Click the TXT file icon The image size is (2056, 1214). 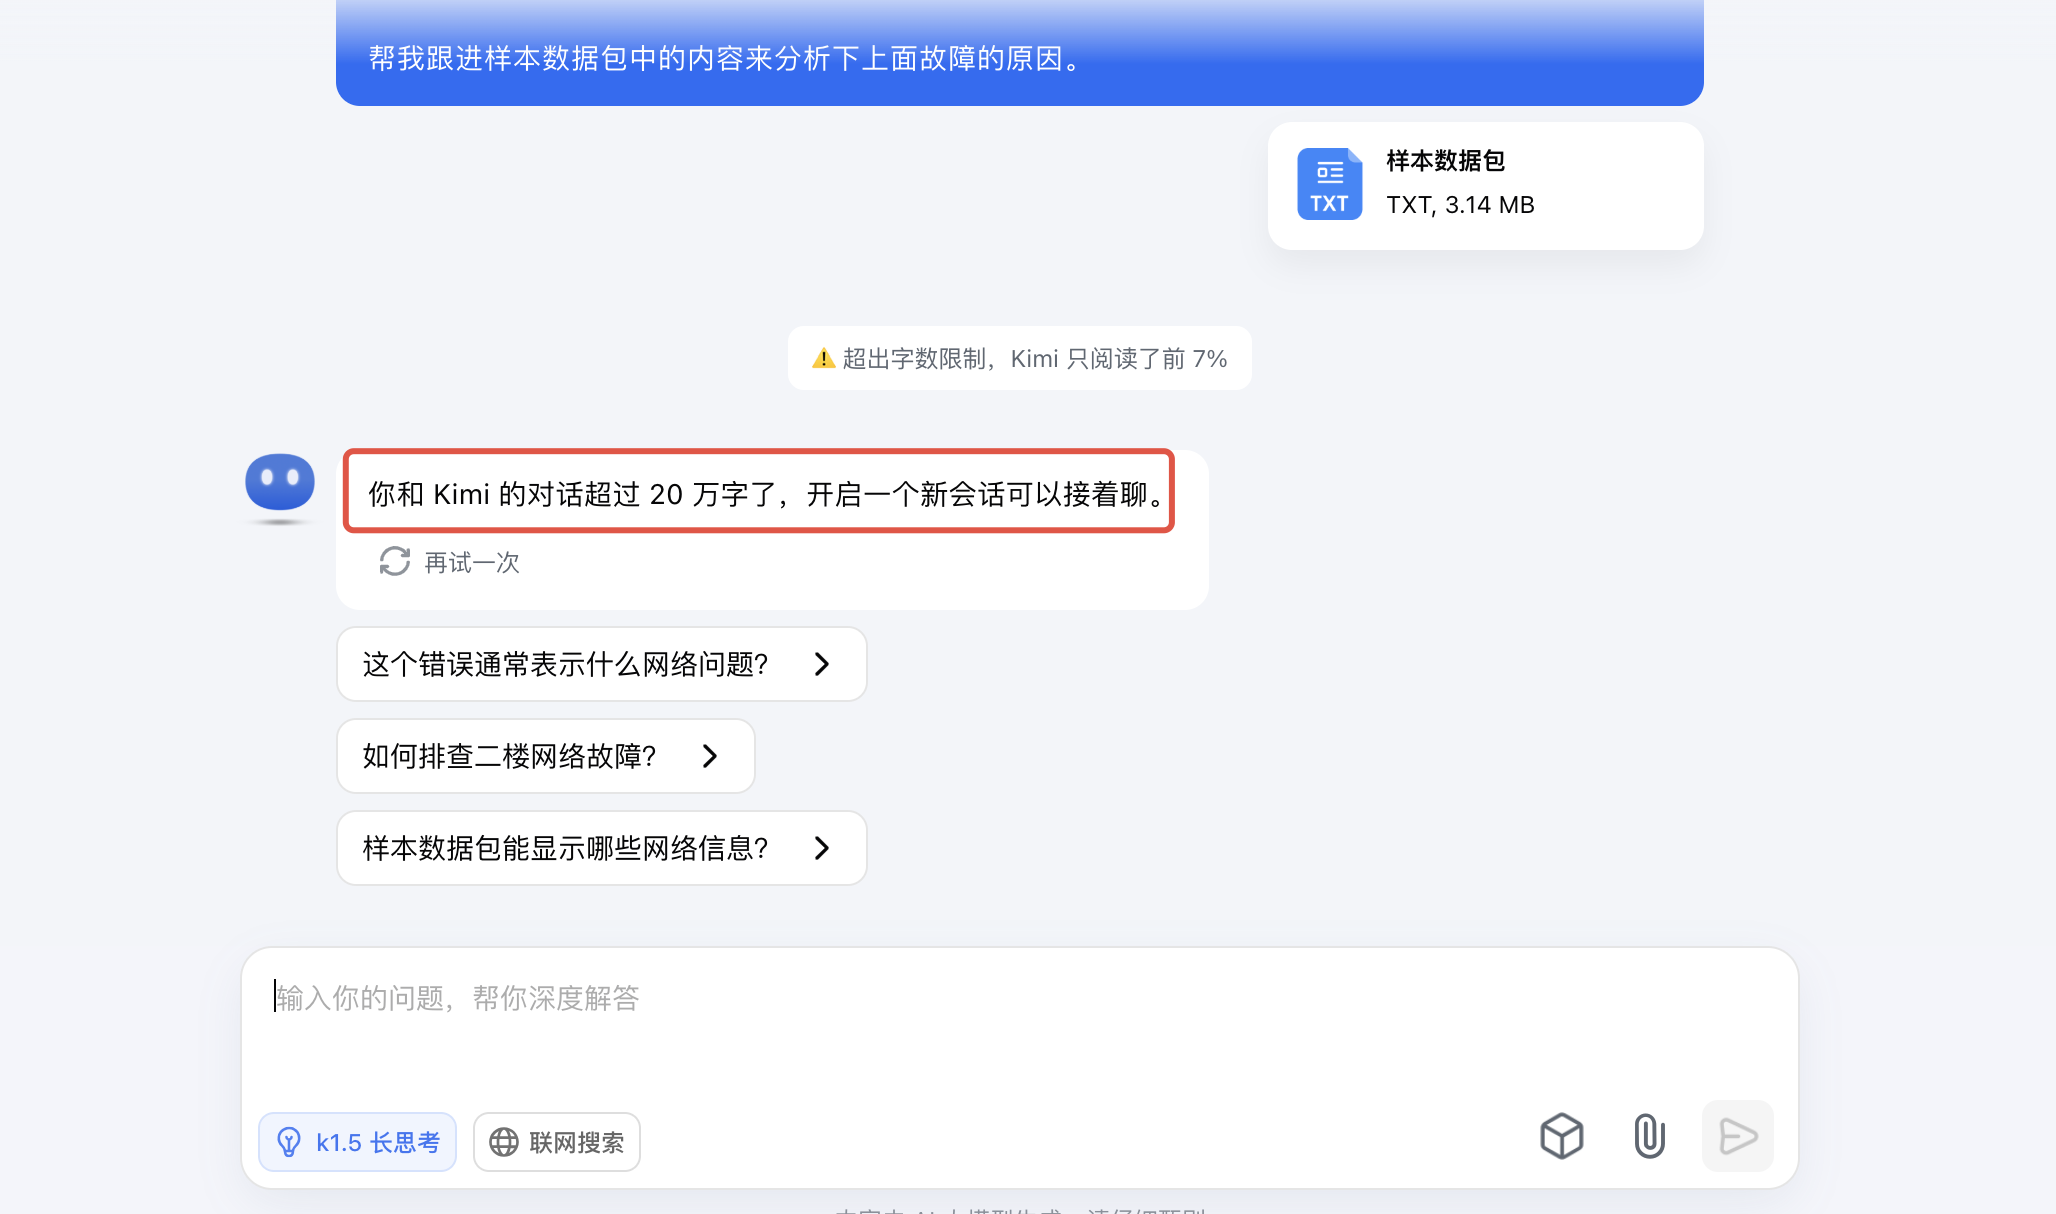(1329, 184)
